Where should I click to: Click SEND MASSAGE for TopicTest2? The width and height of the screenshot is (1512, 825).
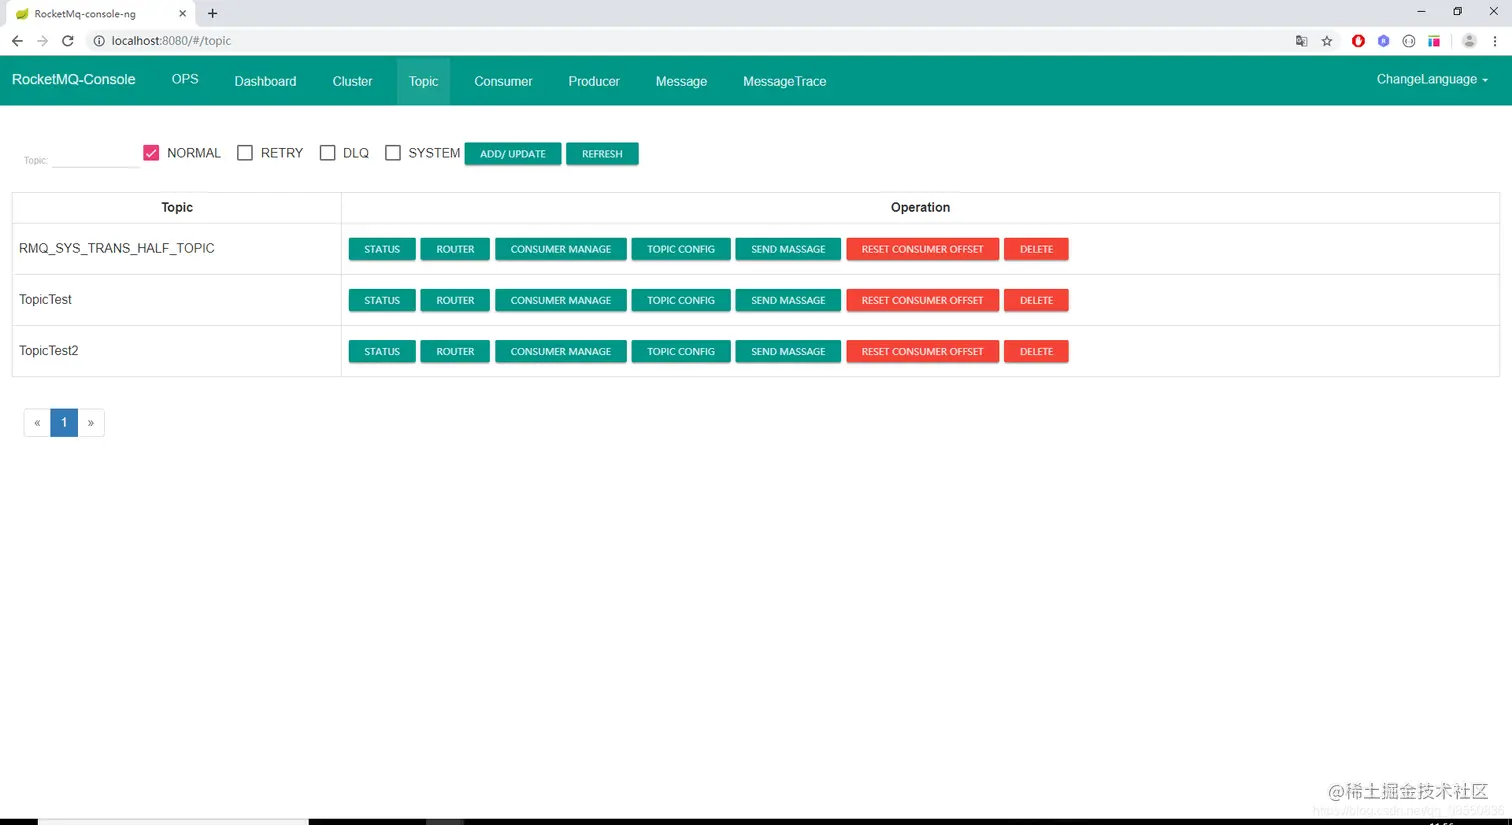click(788, 351)
